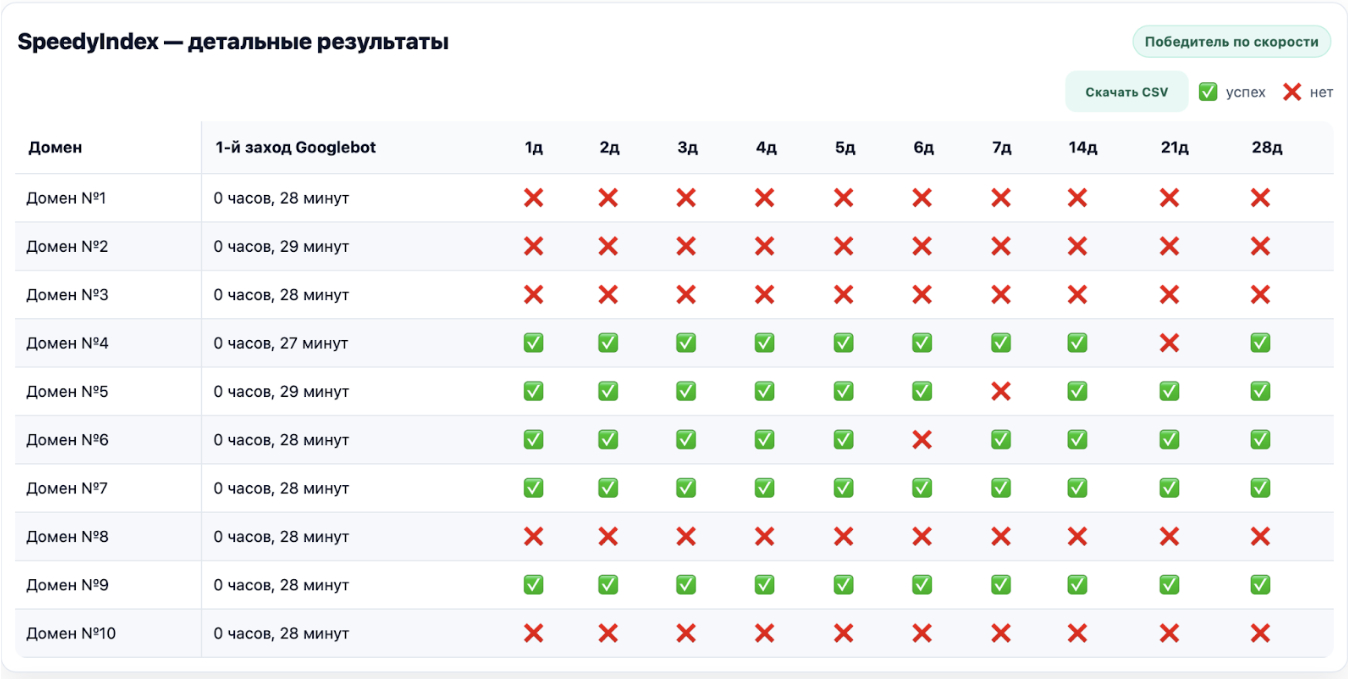Image resolution: width=1348 pixels, height=680 pixels.
Task: Click the green success icon in legend
Action: (1208, 92)
